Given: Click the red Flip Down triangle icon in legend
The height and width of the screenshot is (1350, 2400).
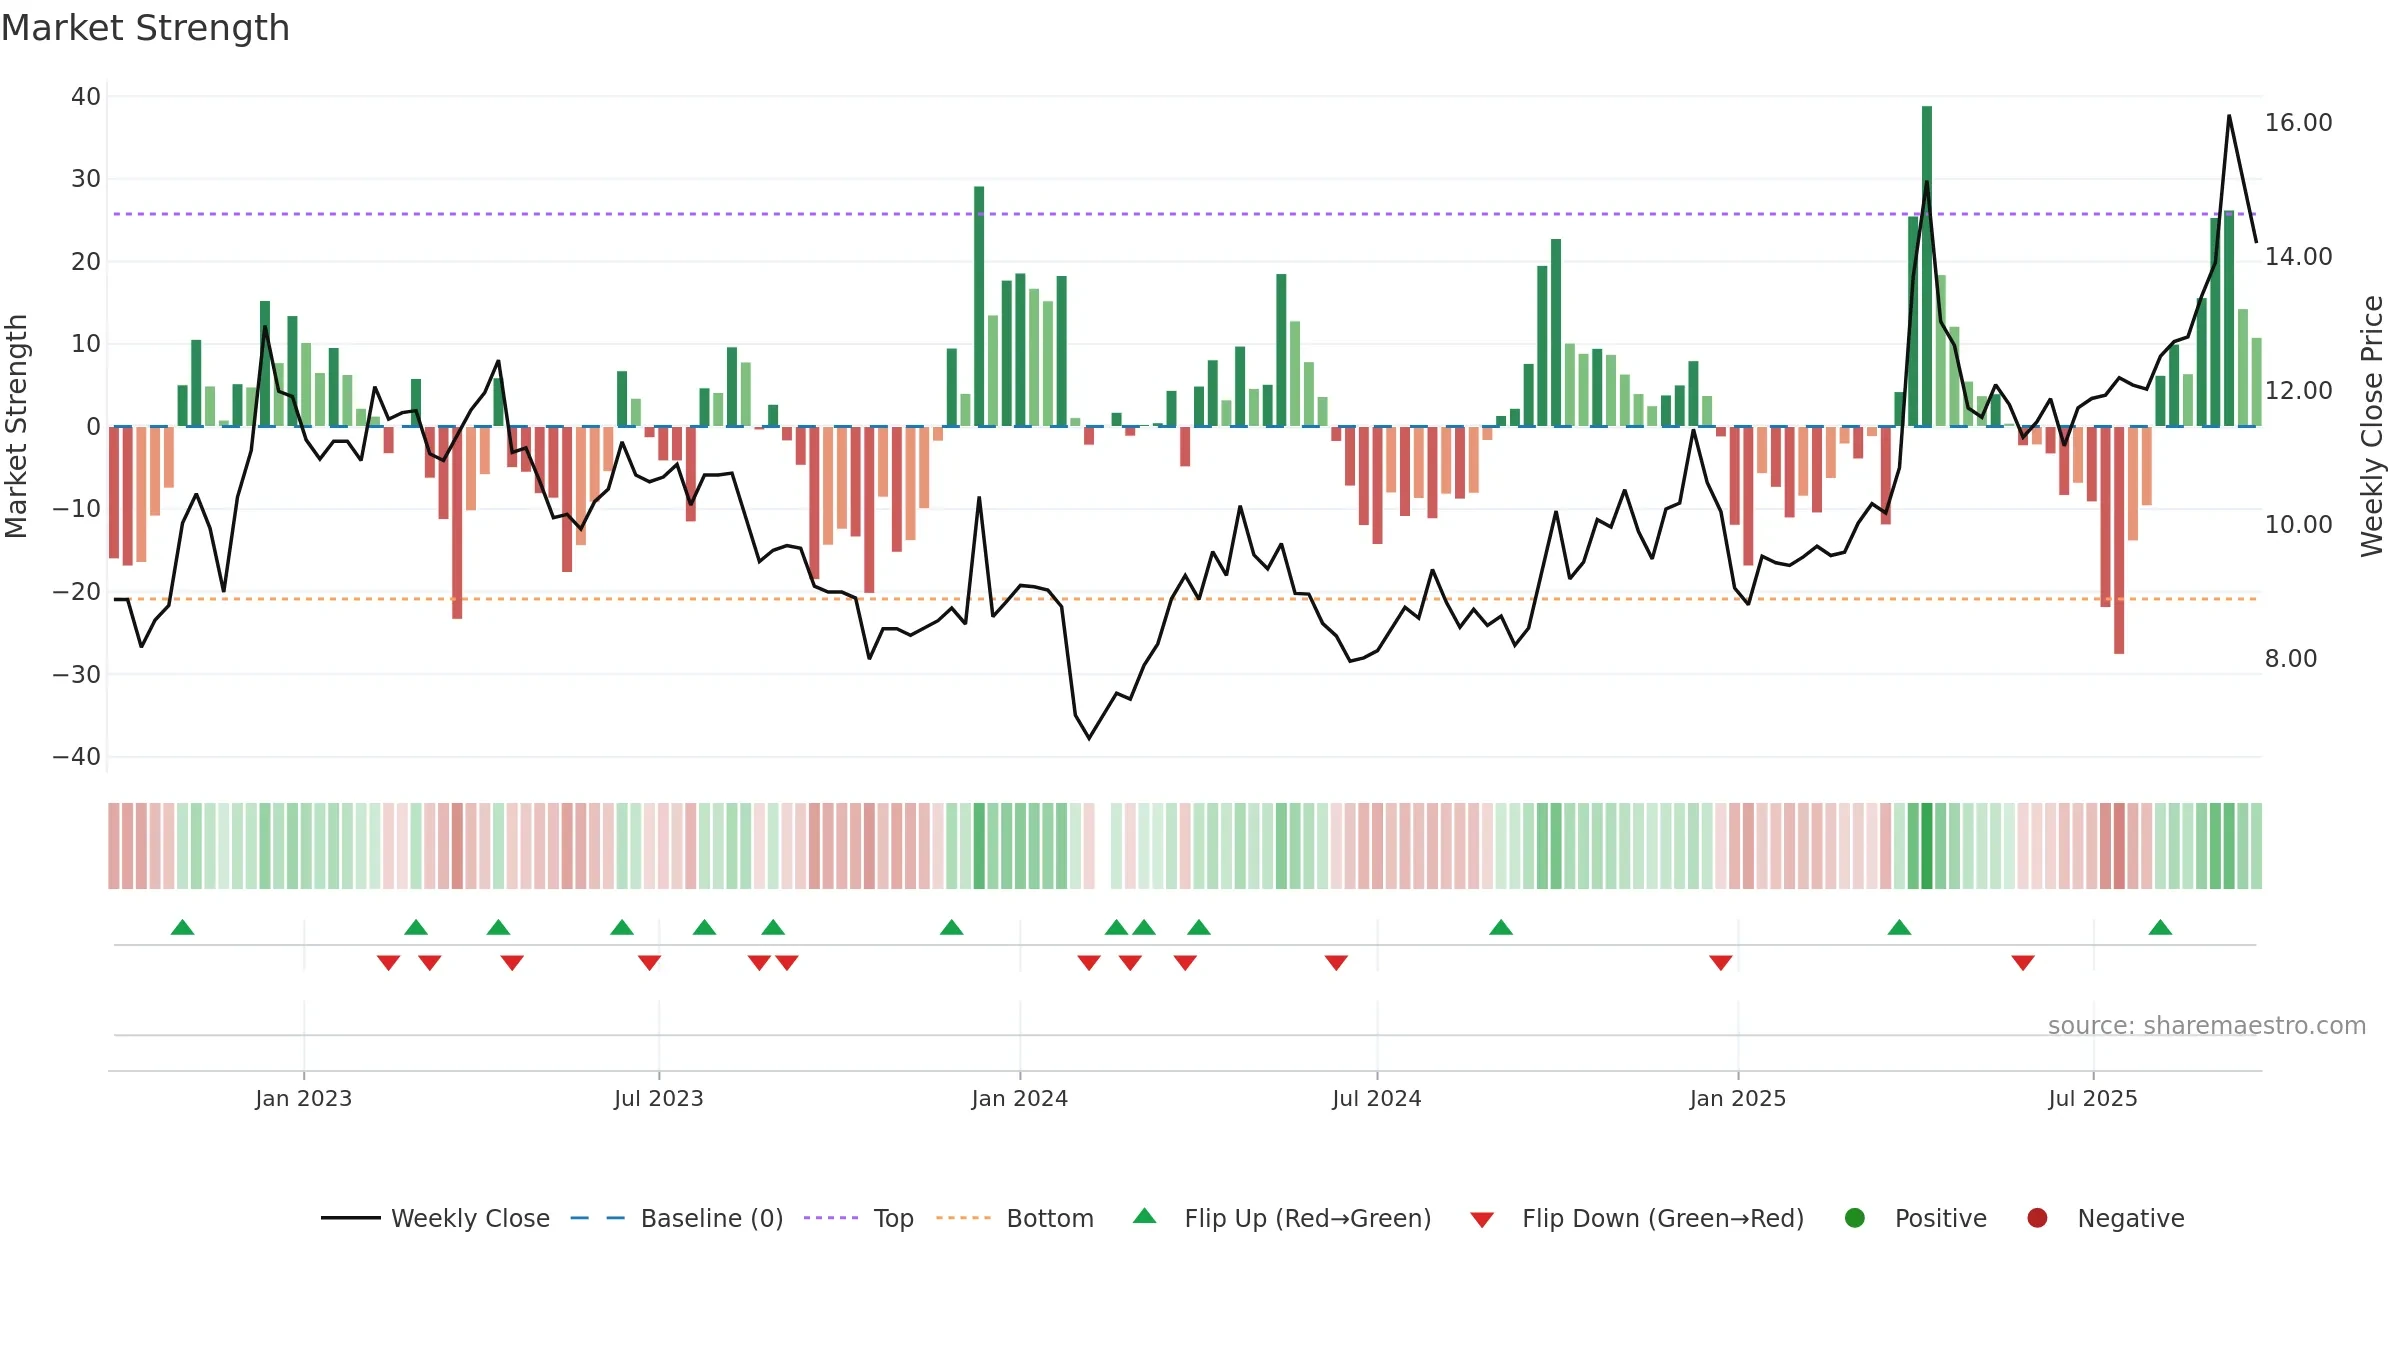Looking at the screenshot, I should point(1482,1219).
